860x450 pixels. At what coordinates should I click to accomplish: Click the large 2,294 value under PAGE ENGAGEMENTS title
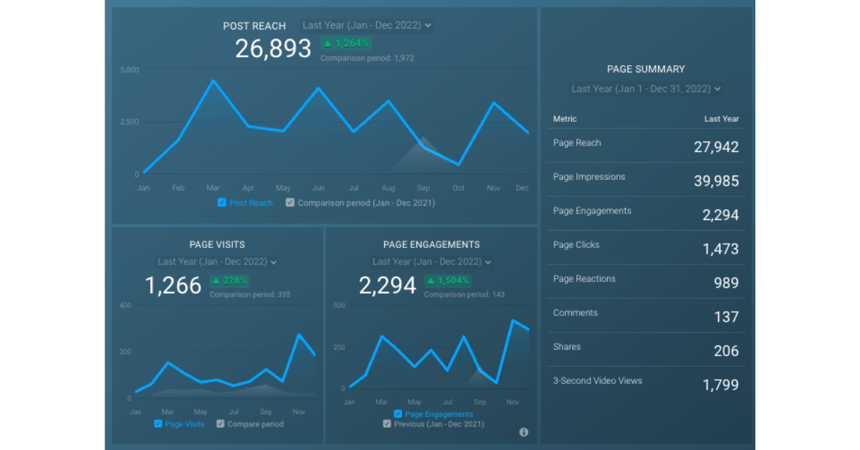(x=387, y=285)
